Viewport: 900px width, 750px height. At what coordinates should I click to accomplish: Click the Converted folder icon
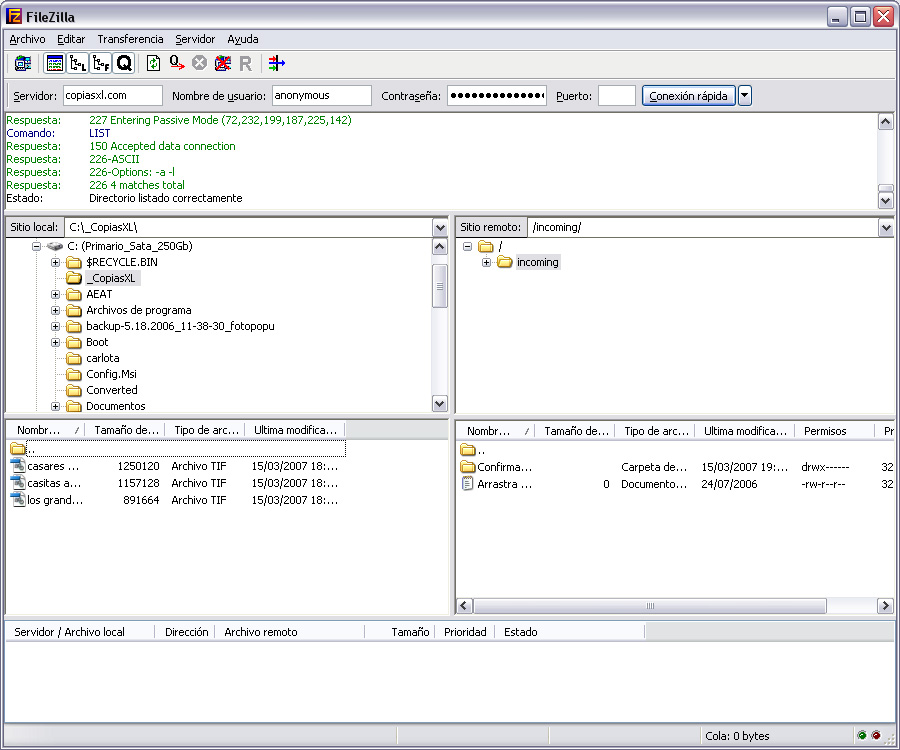click(73, 390)
